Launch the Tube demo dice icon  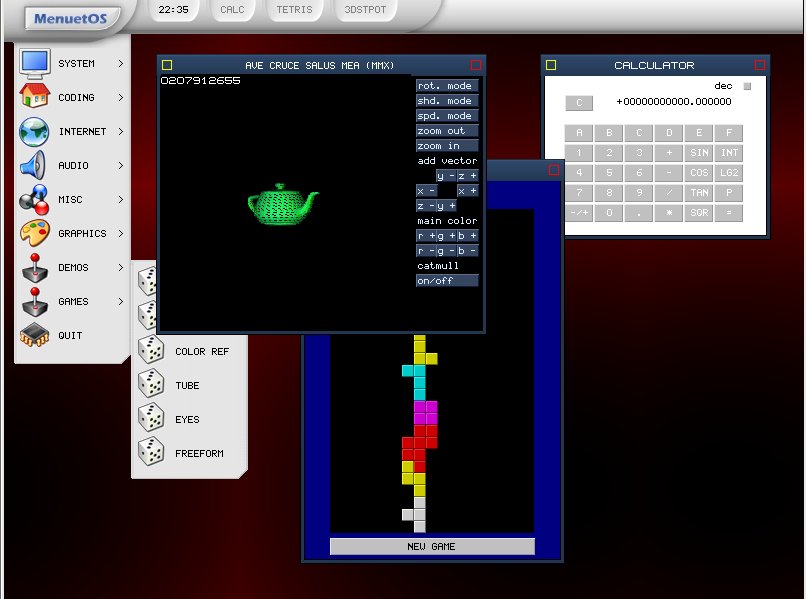coord(151,385)
